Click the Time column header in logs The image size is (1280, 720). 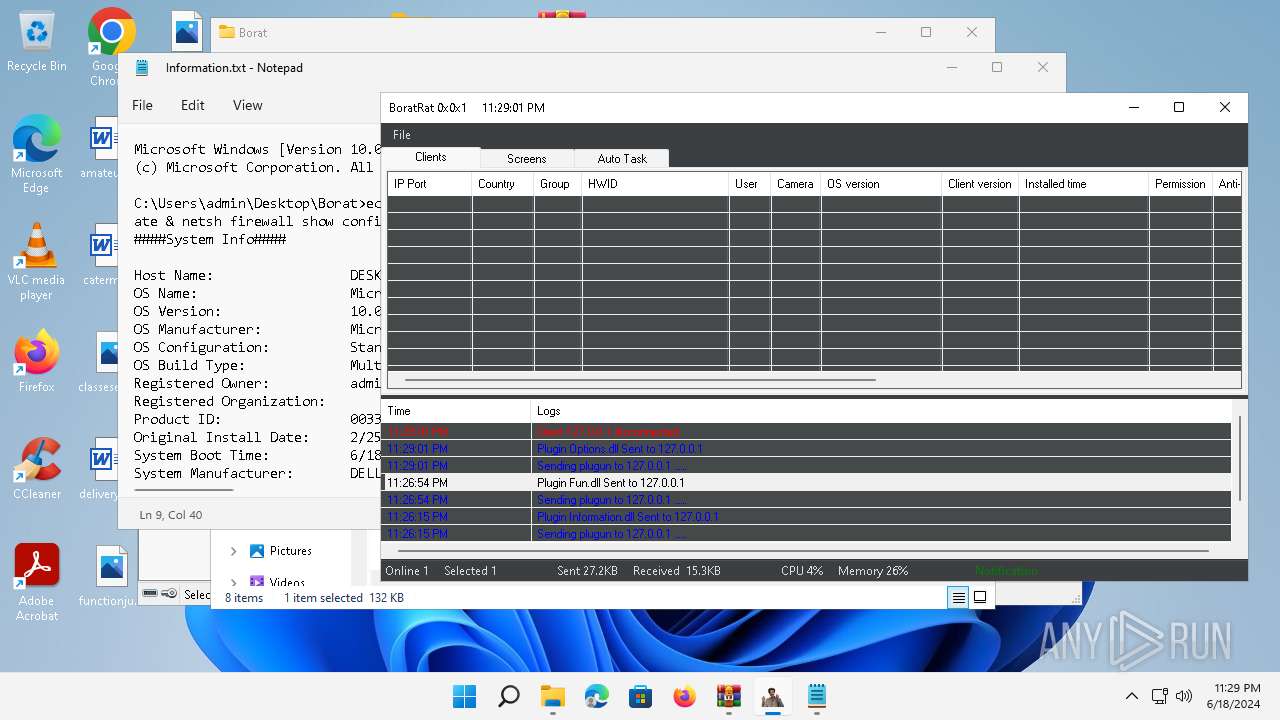(x=456, y=411)
